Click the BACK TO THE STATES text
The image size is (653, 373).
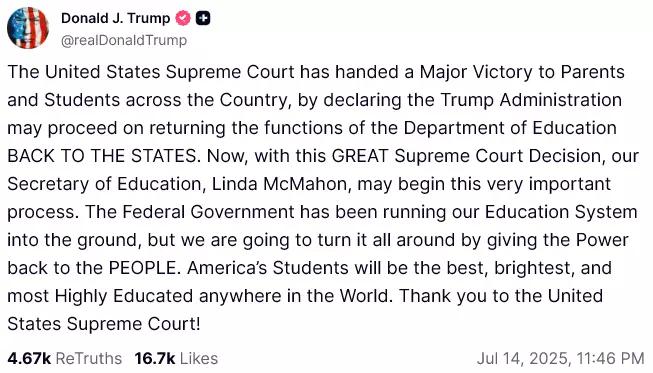point(102,156)
